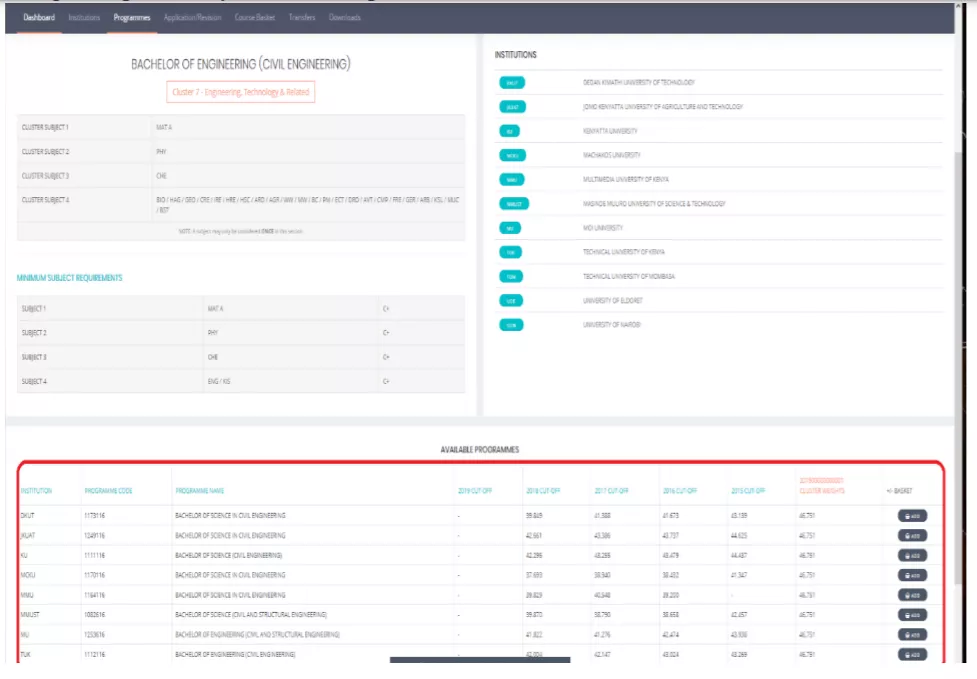Open the Dashboard tab

39,18
